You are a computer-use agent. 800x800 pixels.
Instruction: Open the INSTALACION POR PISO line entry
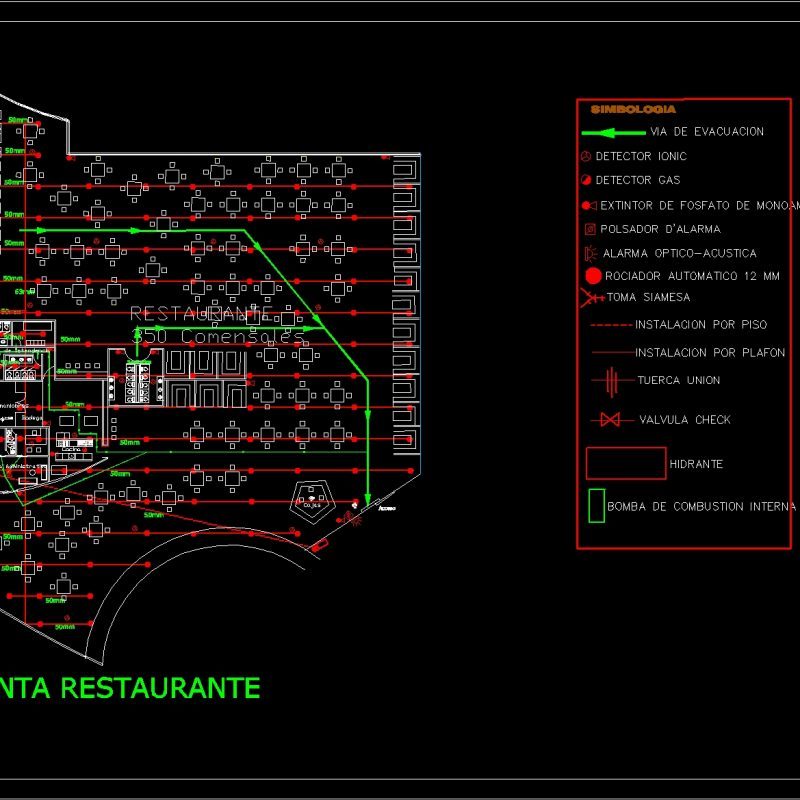coord(611,325)
